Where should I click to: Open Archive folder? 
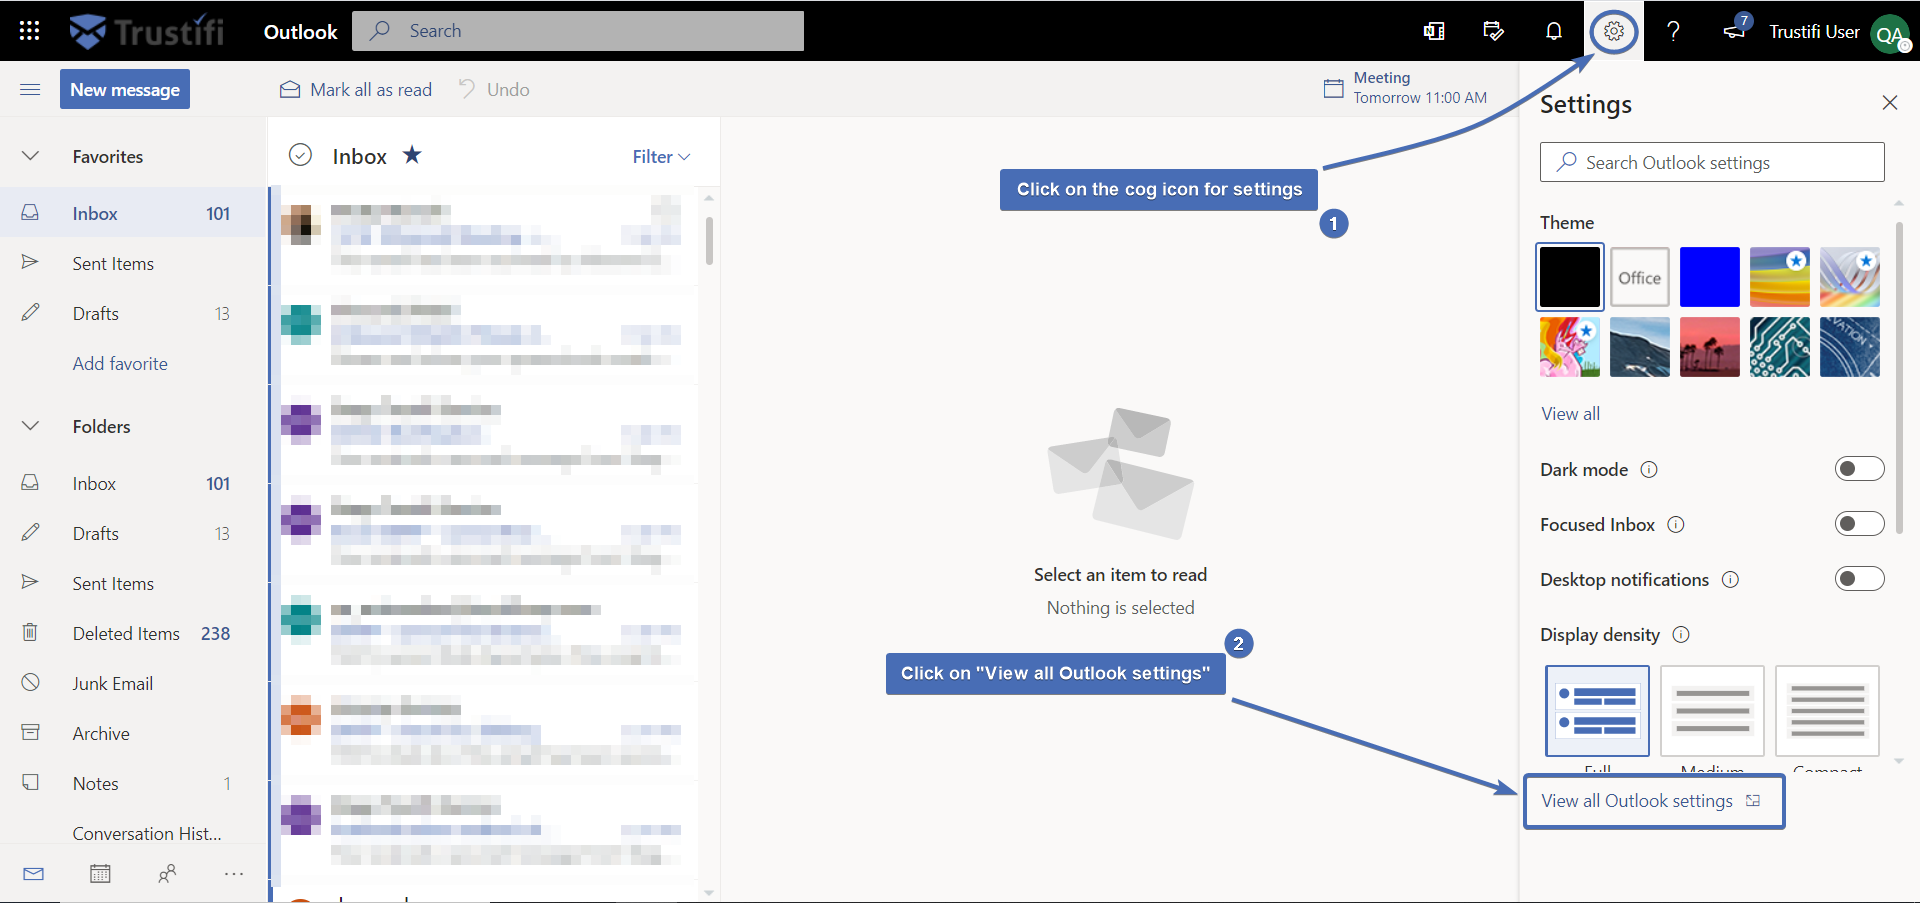(134, 733)
